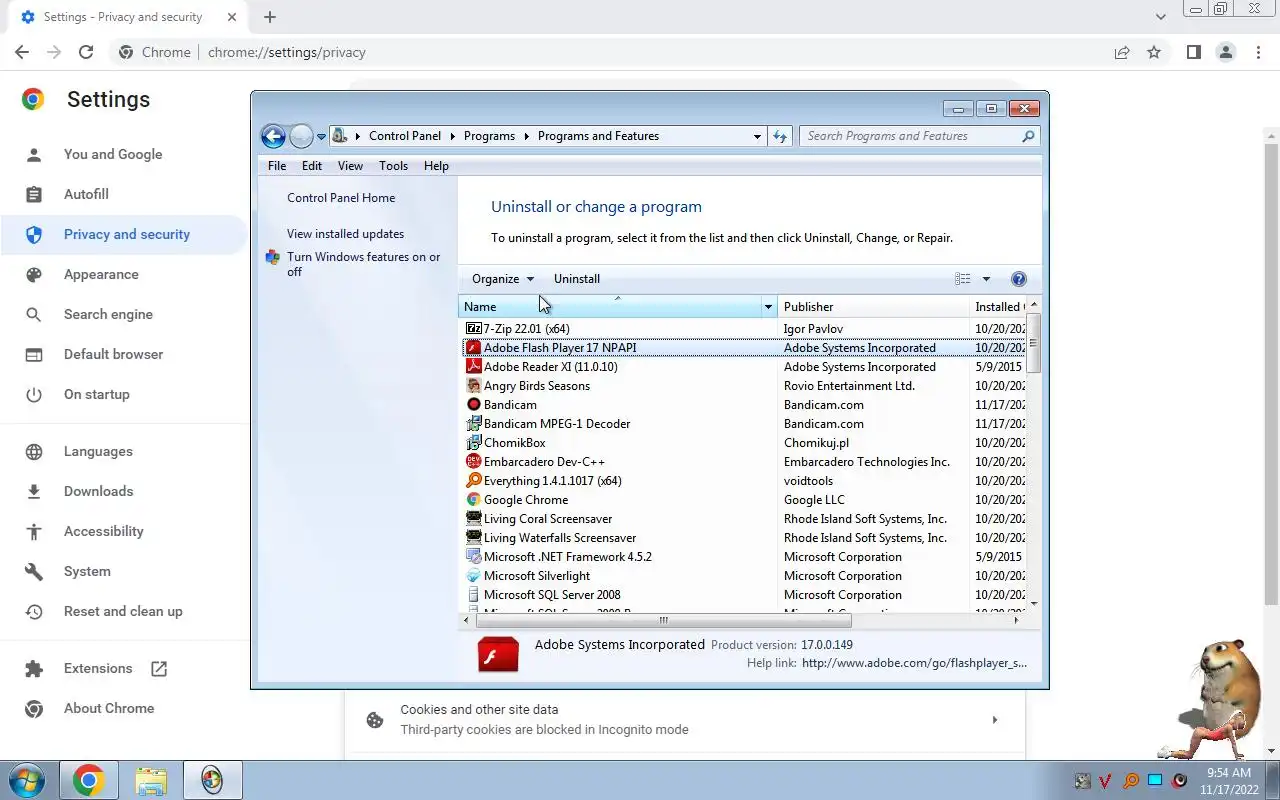Viewport: 1280px width, 800px height.
Task: Open the File menu
Action: pos(277,166)
